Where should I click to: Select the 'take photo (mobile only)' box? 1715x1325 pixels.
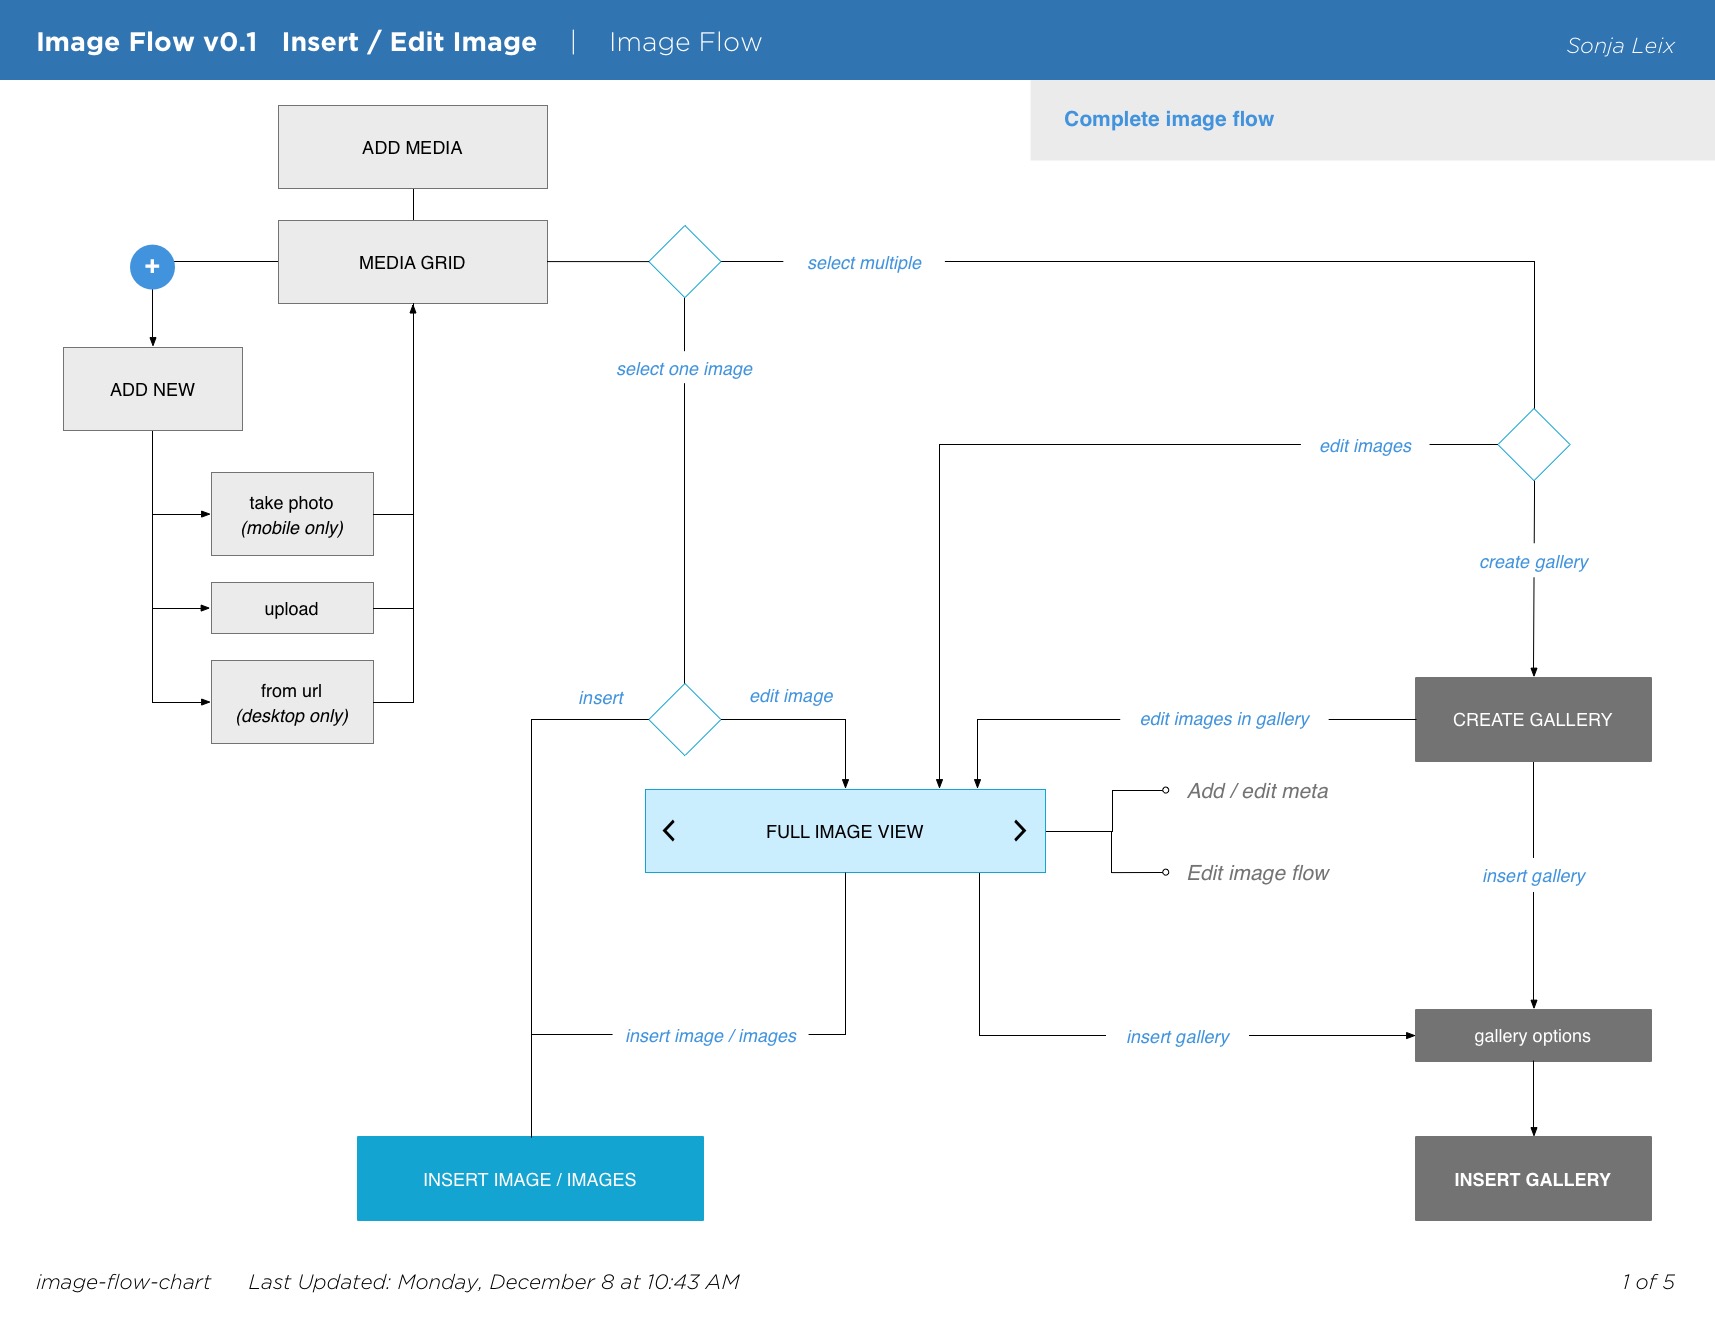[292, 514]
